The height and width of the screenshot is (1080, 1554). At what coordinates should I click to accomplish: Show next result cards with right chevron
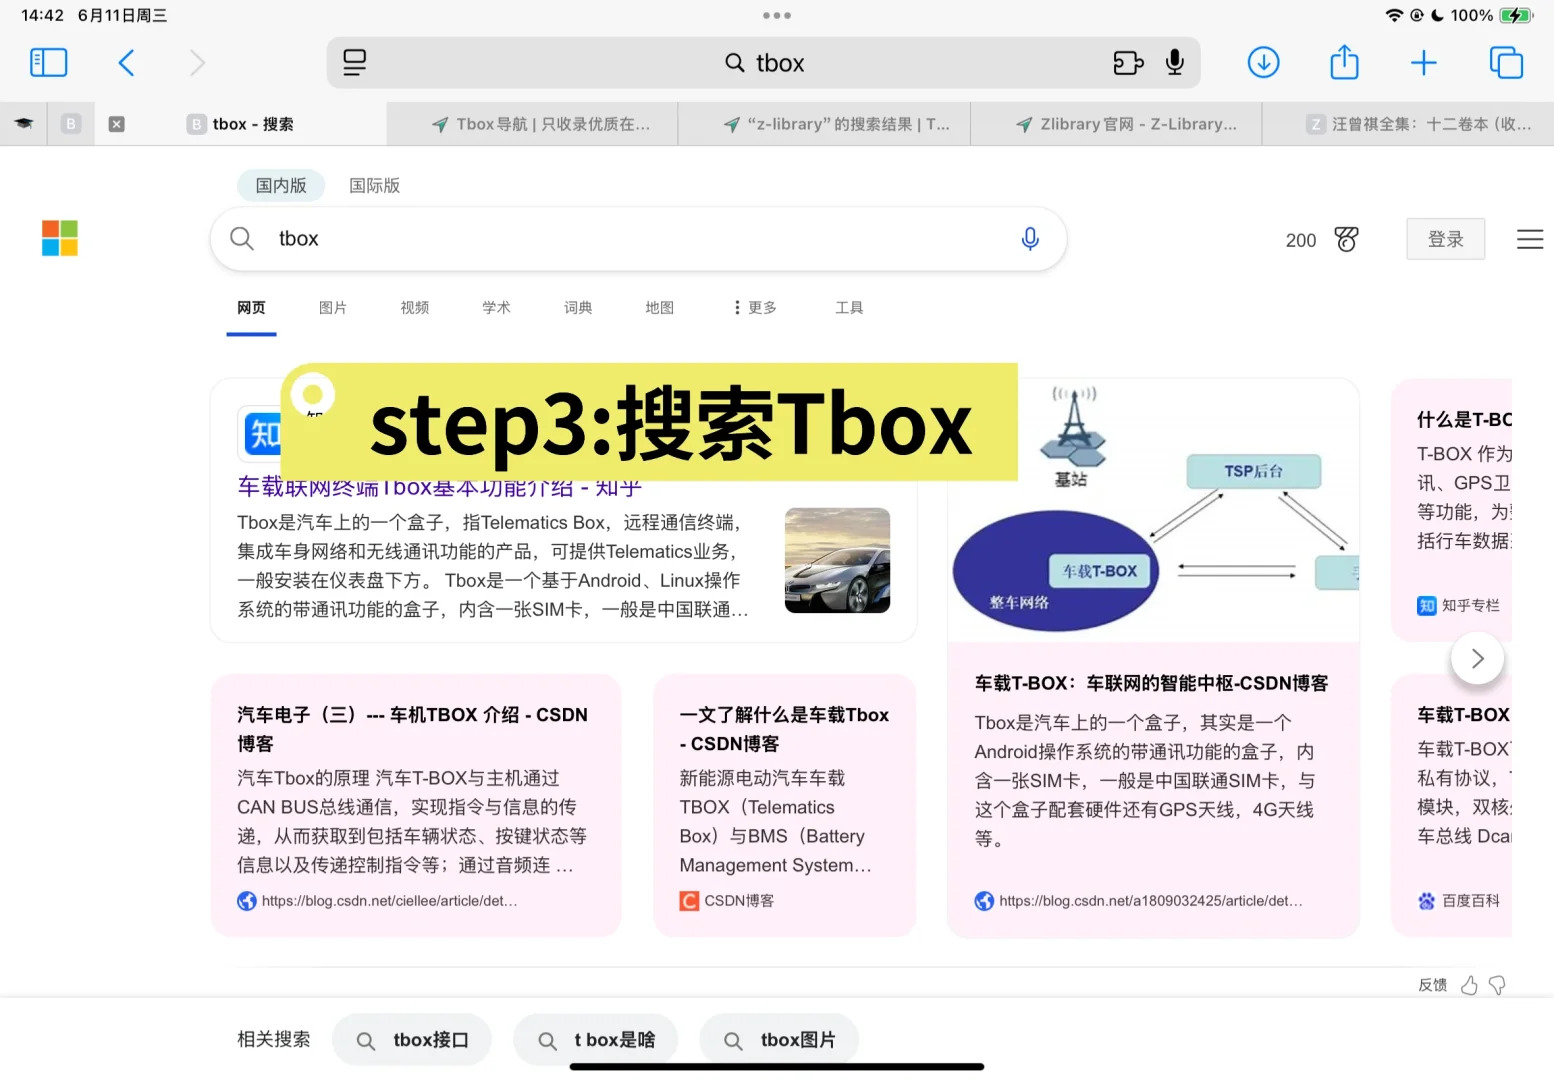tap(1477, 659)
